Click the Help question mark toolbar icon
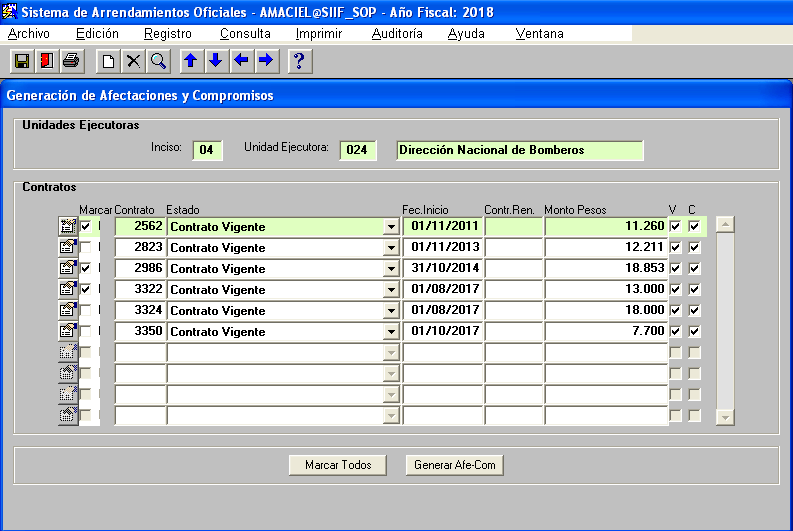793x531 pixels. tap(299, 61)
